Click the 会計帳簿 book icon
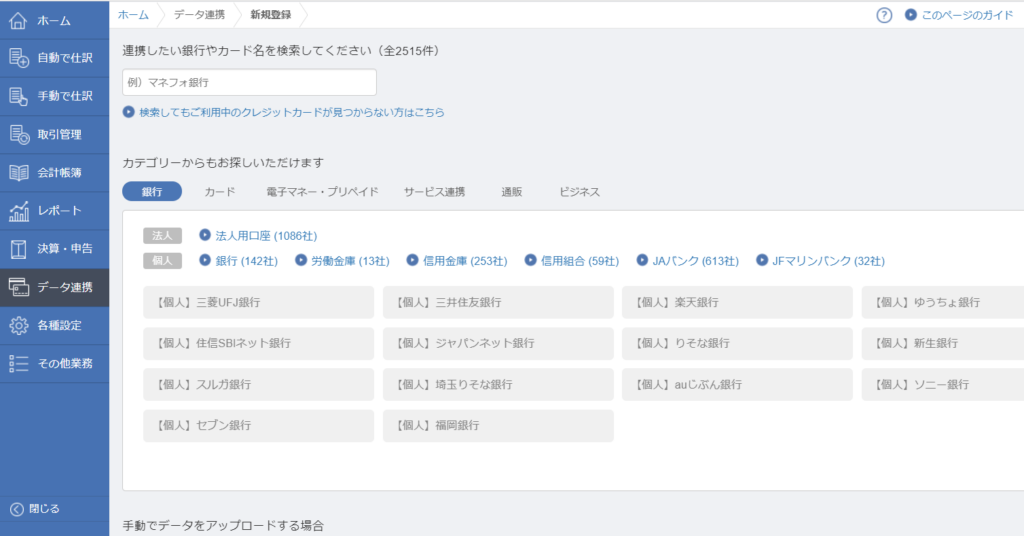The image size is (1024, 536). point(18,172)
